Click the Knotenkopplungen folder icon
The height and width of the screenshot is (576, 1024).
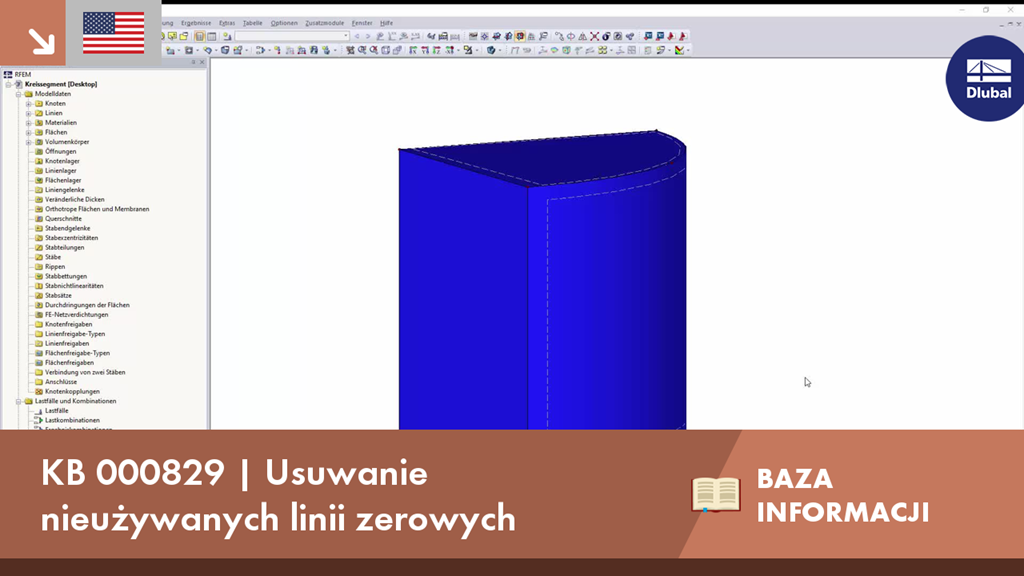39,392
